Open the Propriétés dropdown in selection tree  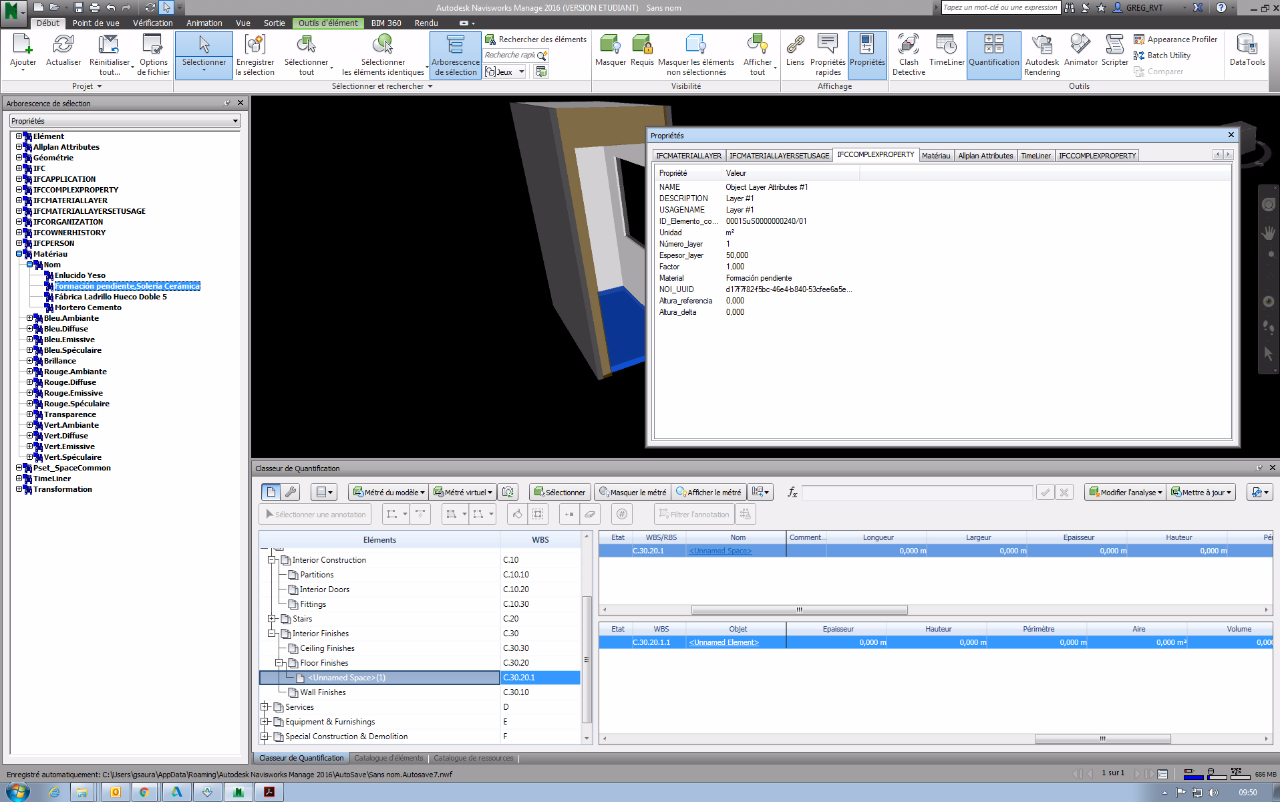[124, 121]
